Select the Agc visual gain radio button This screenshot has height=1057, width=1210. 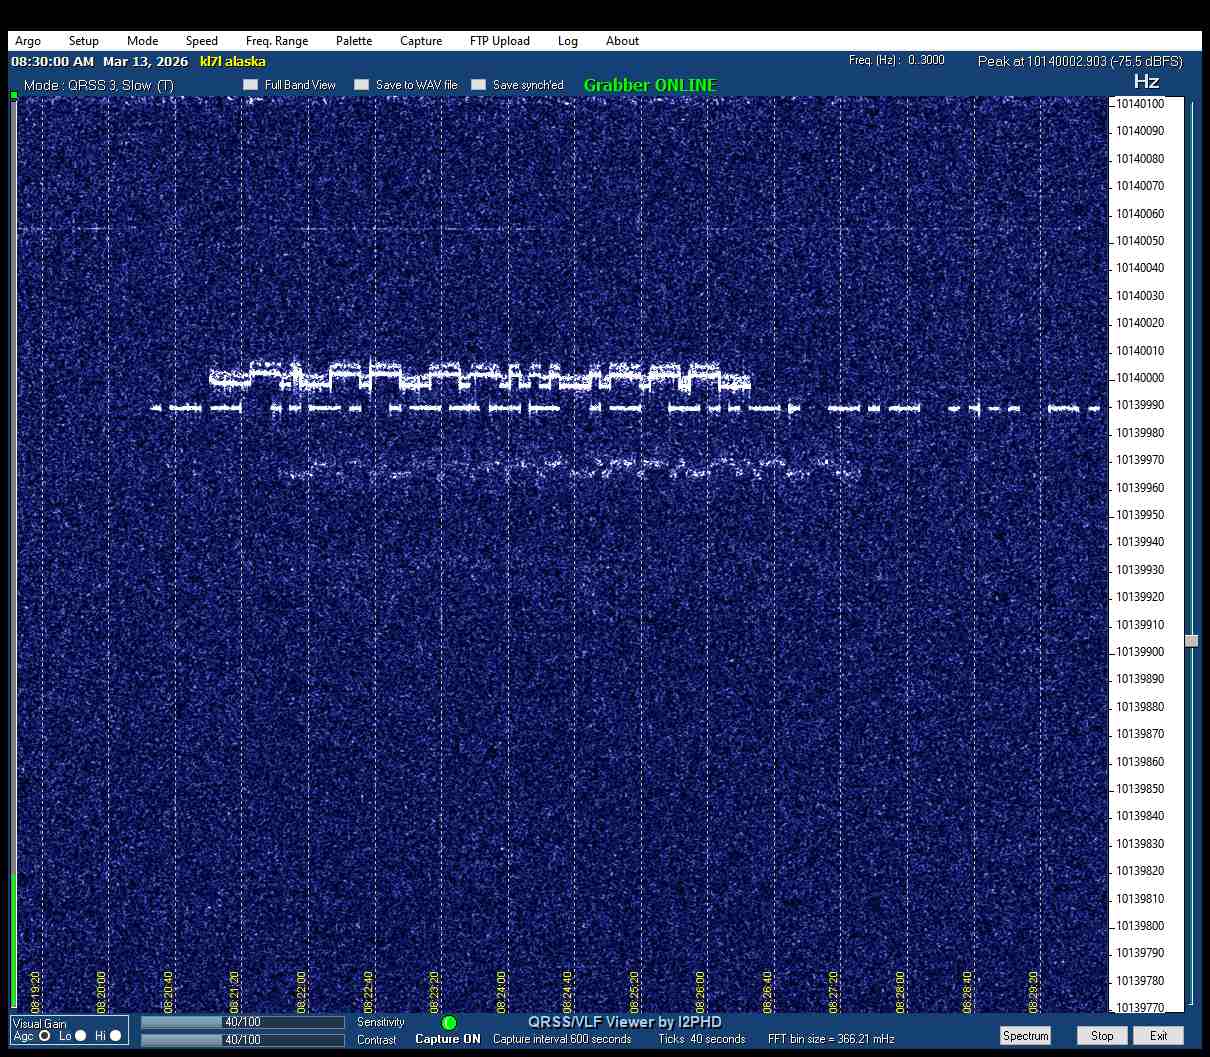click(45, 1036)
